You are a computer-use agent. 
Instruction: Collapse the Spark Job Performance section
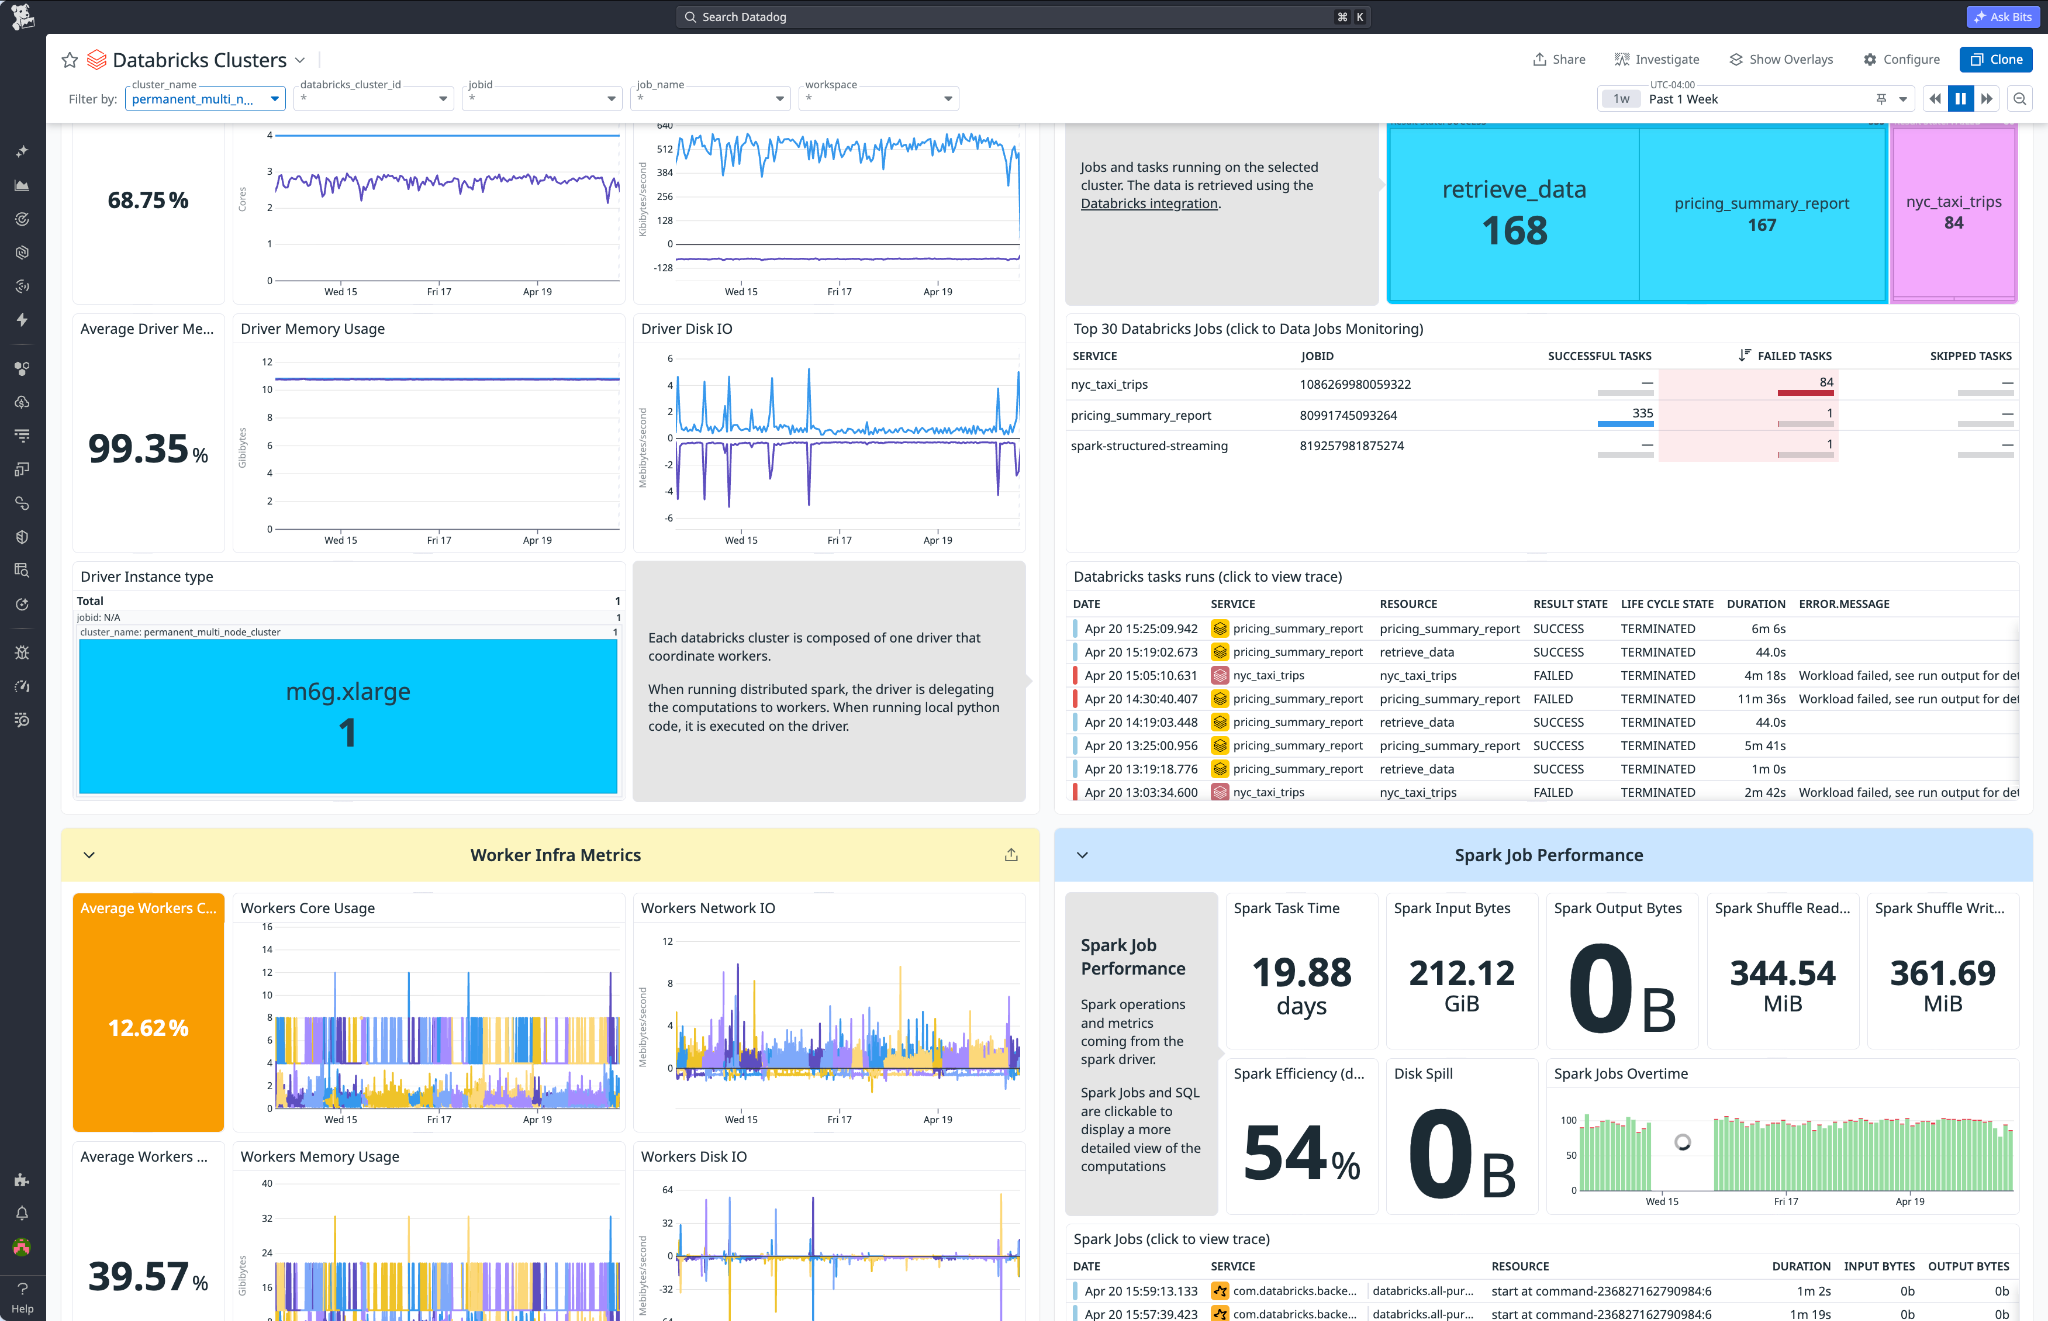point(1082,855)
